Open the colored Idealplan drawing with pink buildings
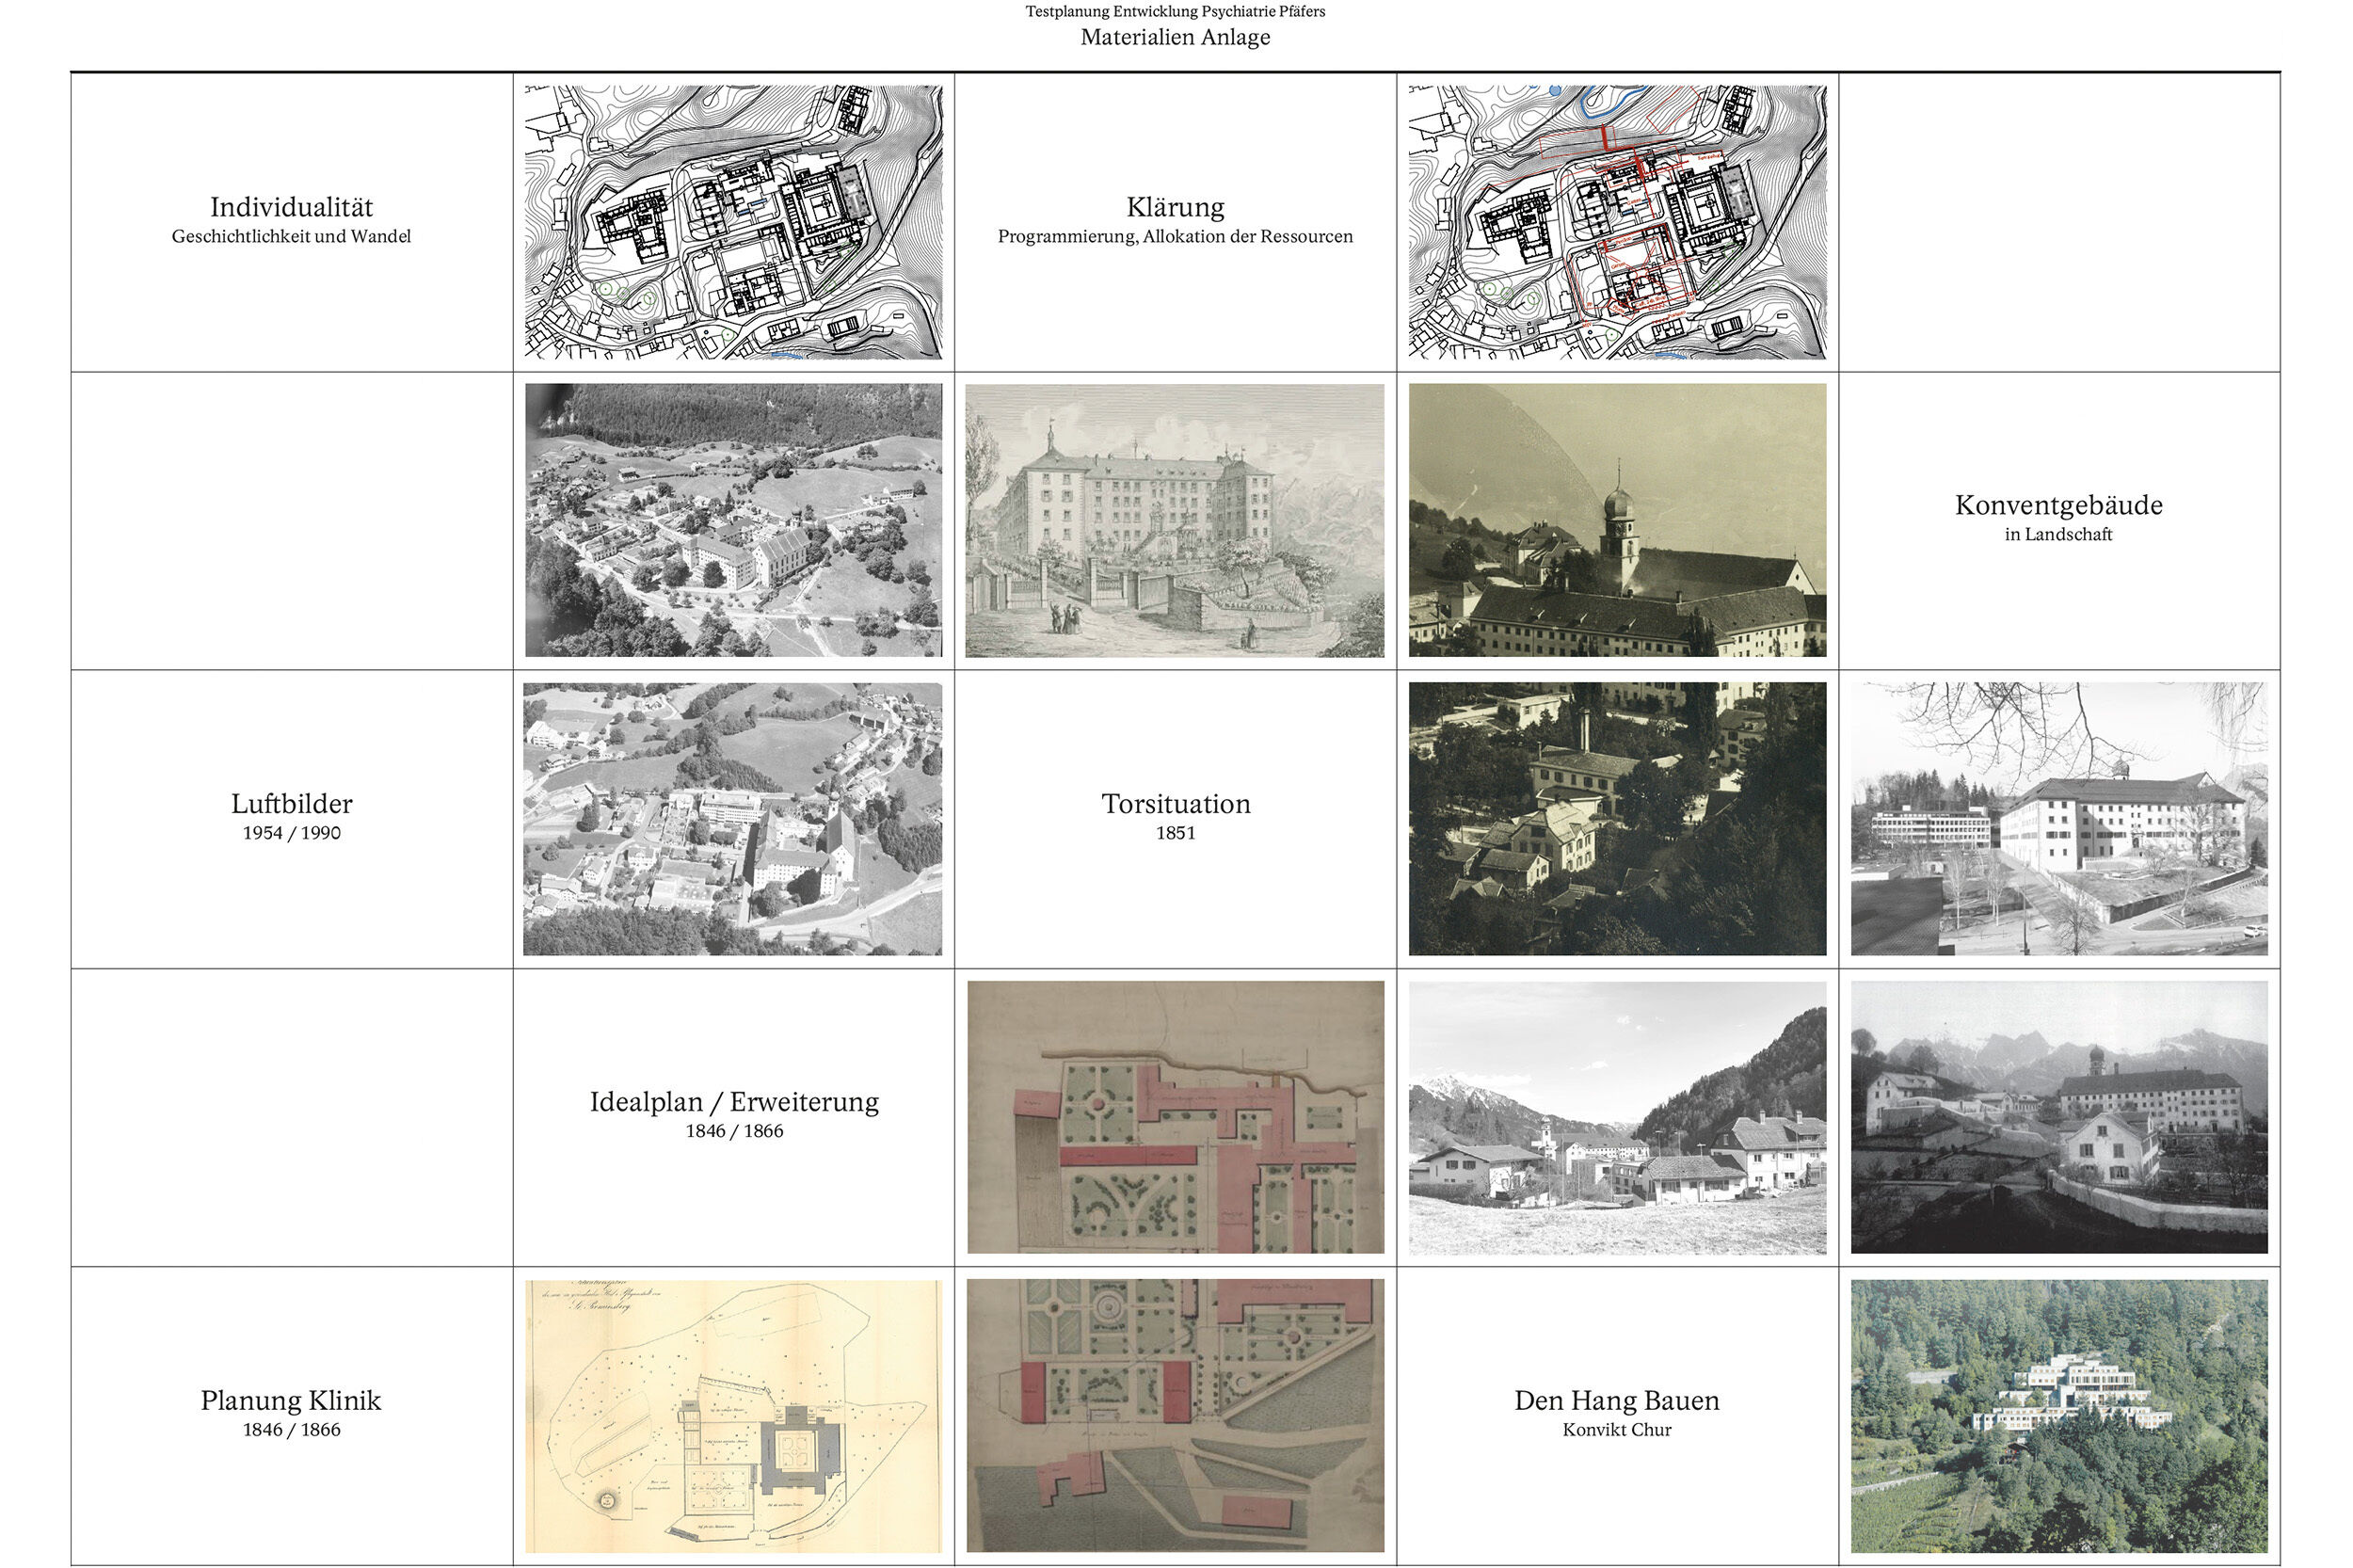The image size is (2353, 1568). [1174, 1117]
